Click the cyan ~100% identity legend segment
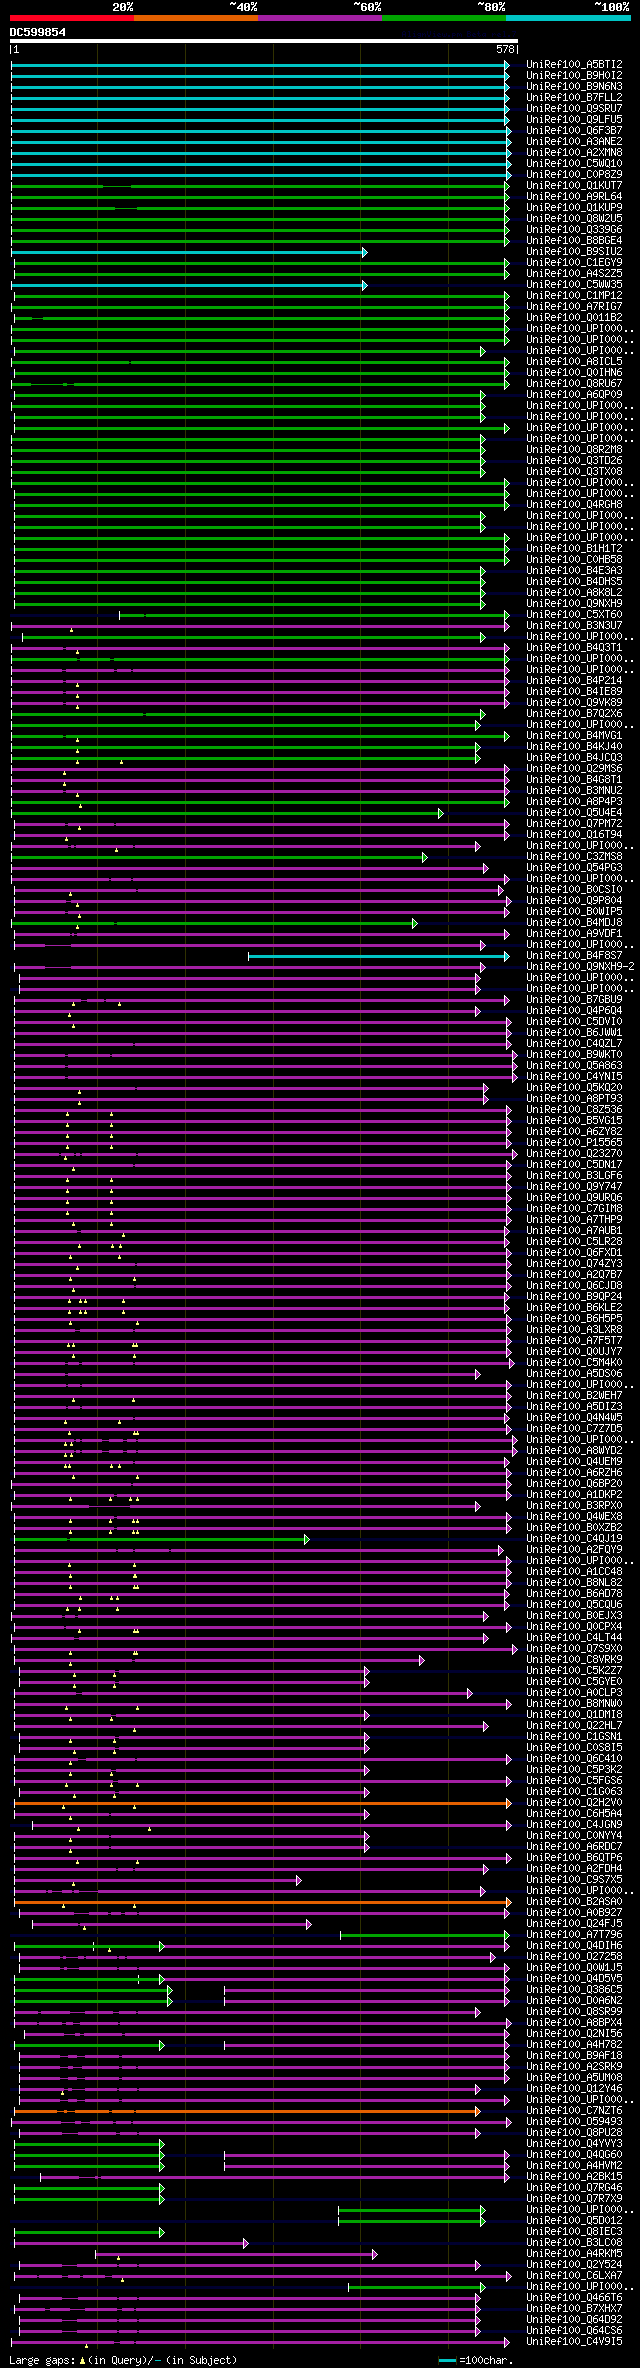 [x=568, y=18]
